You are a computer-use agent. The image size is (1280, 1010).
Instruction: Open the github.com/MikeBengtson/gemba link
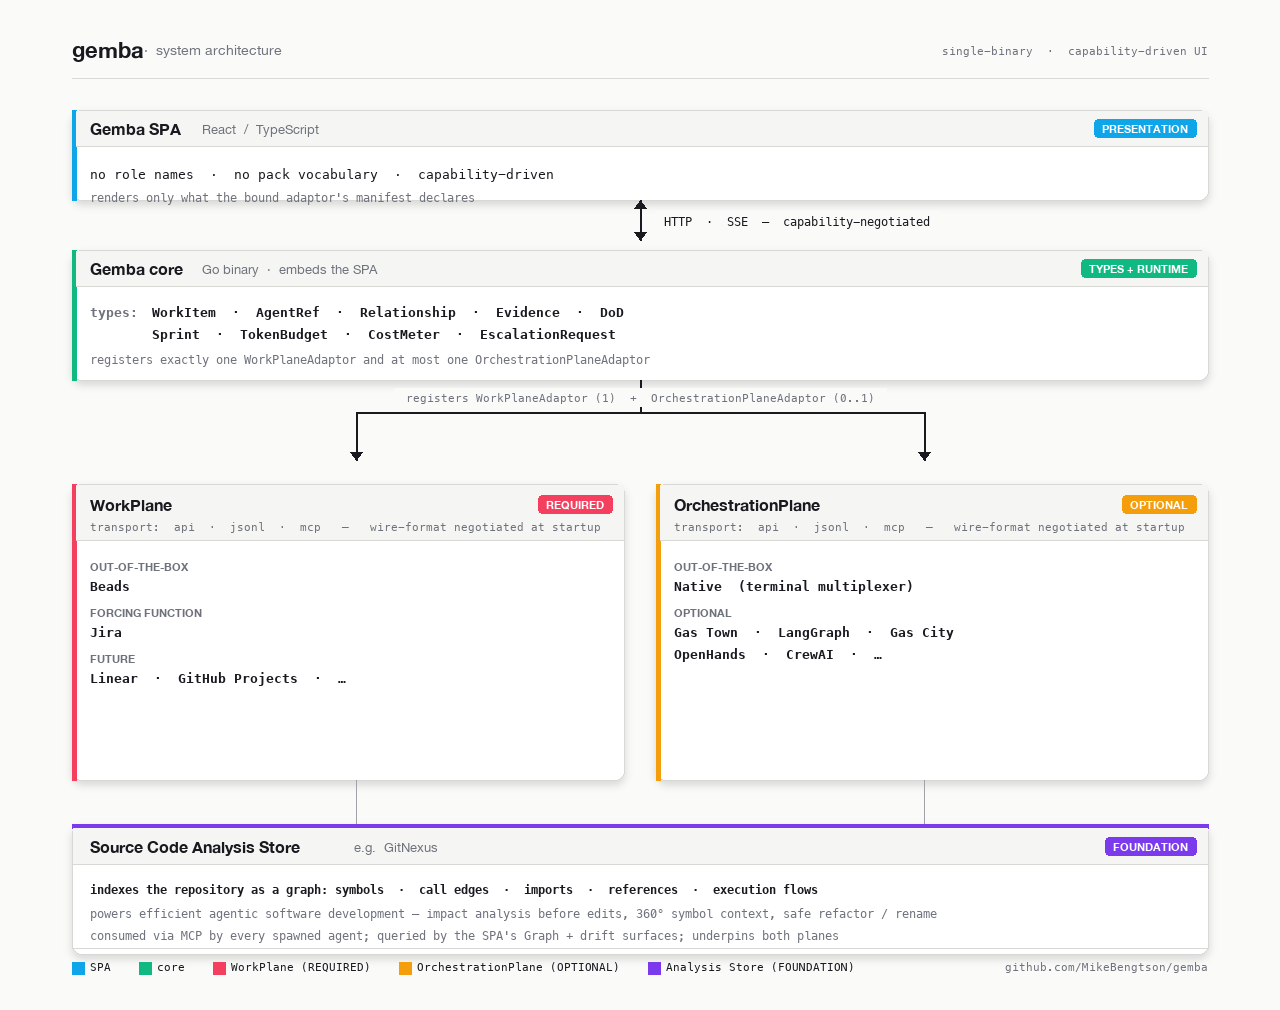[1106, 967]
